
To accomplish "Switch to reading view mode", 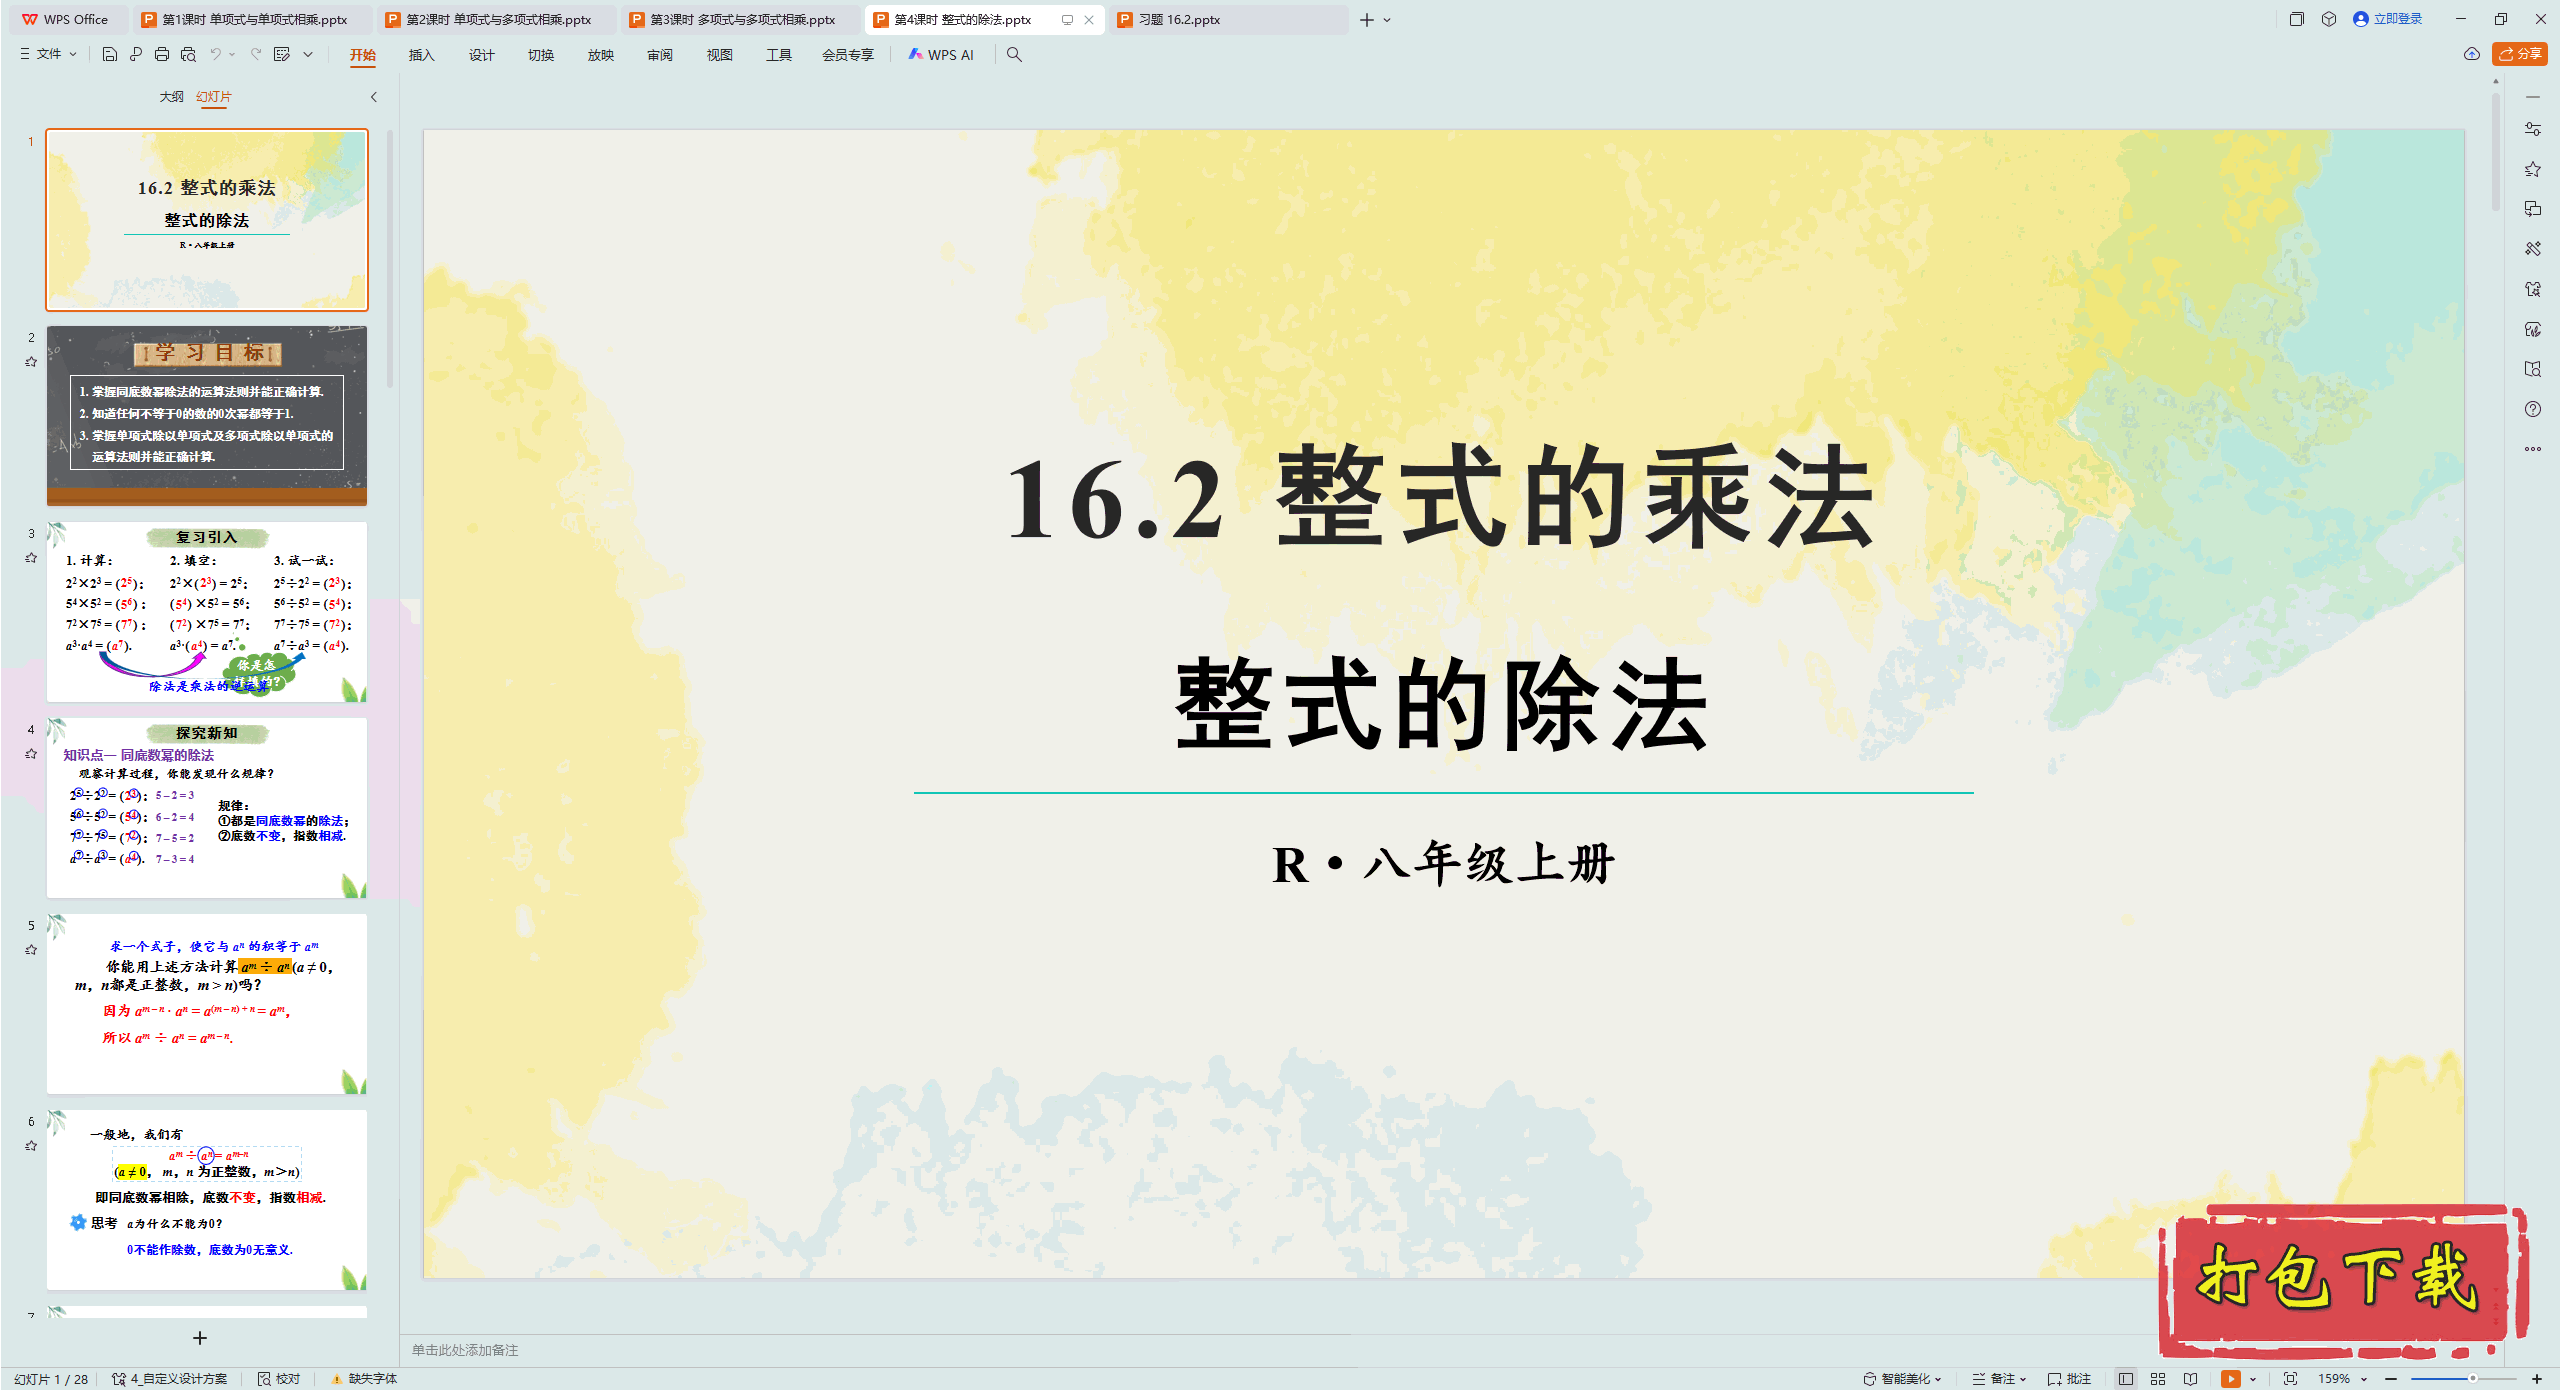I will (2190, 1378).
